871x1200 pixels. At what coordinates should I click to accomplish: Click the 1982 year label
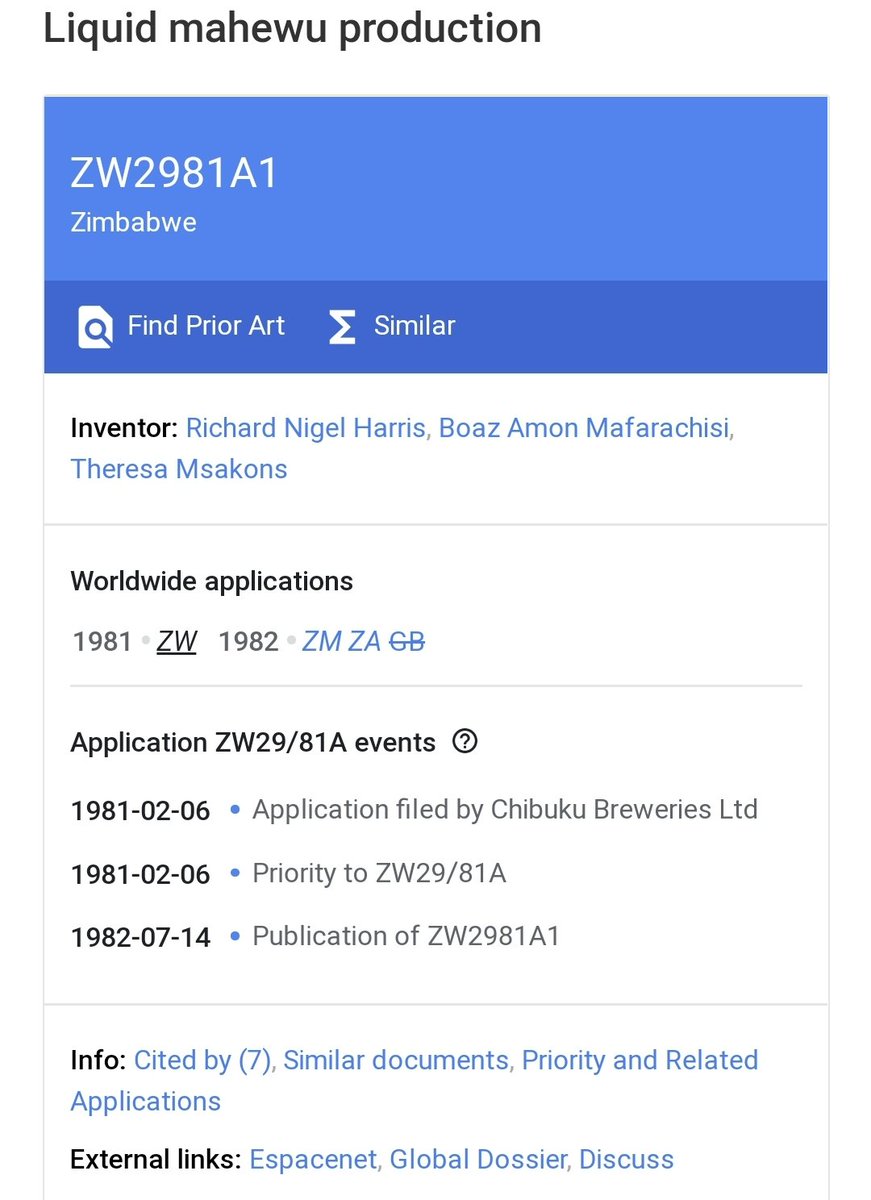click(248, 641)
